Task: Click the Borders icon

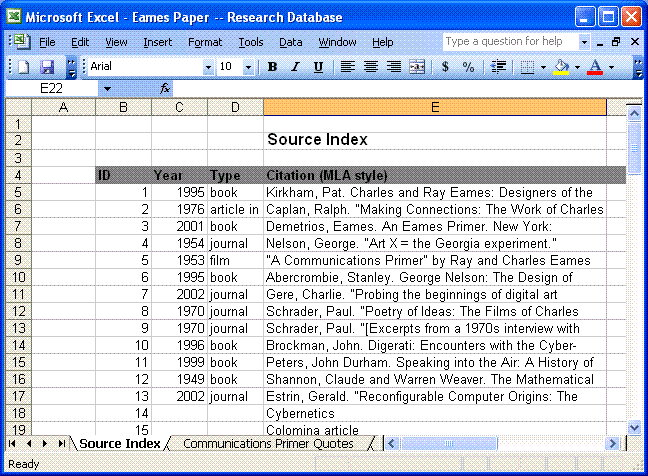Action: [x=527, y=67]
